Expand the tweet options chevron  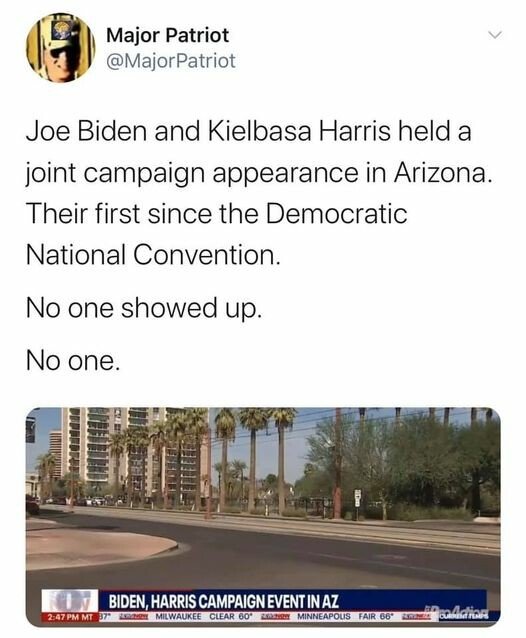point(495,35)
